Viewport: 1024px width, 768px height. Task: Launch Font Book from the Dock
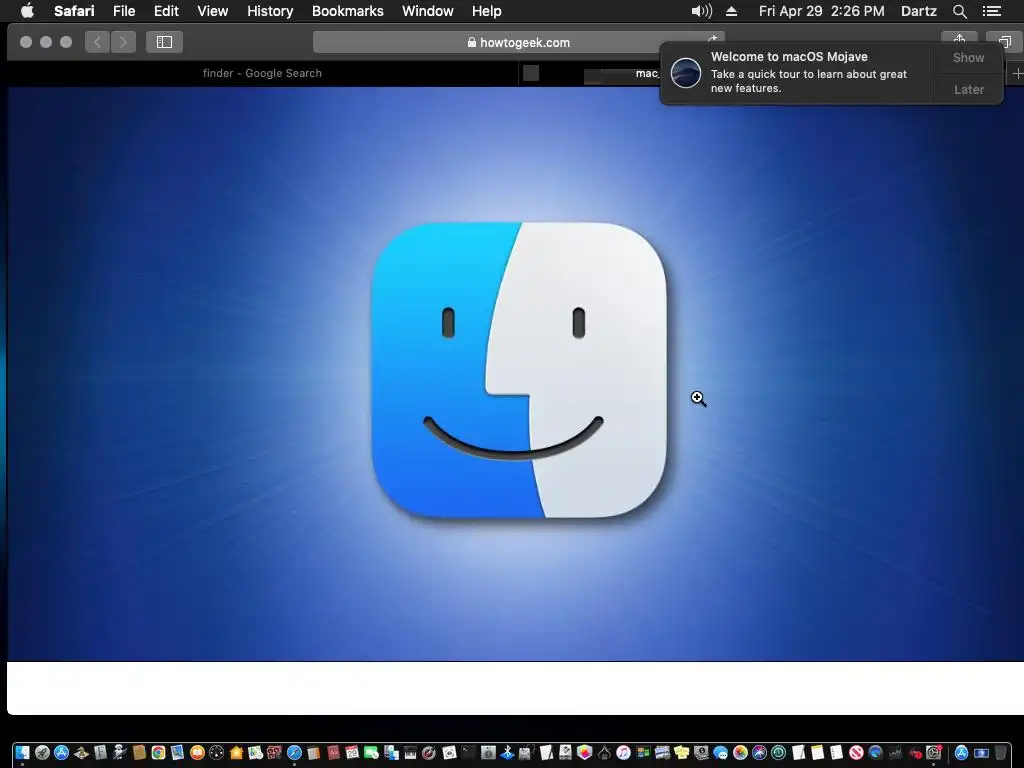click(x=100, y=752)
